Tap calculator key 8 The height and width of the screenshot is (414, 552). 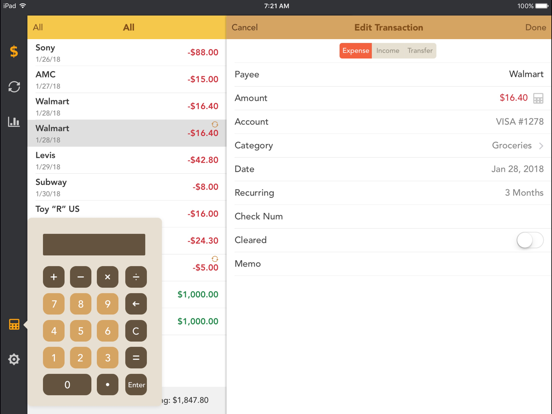(x=81, y=304)
